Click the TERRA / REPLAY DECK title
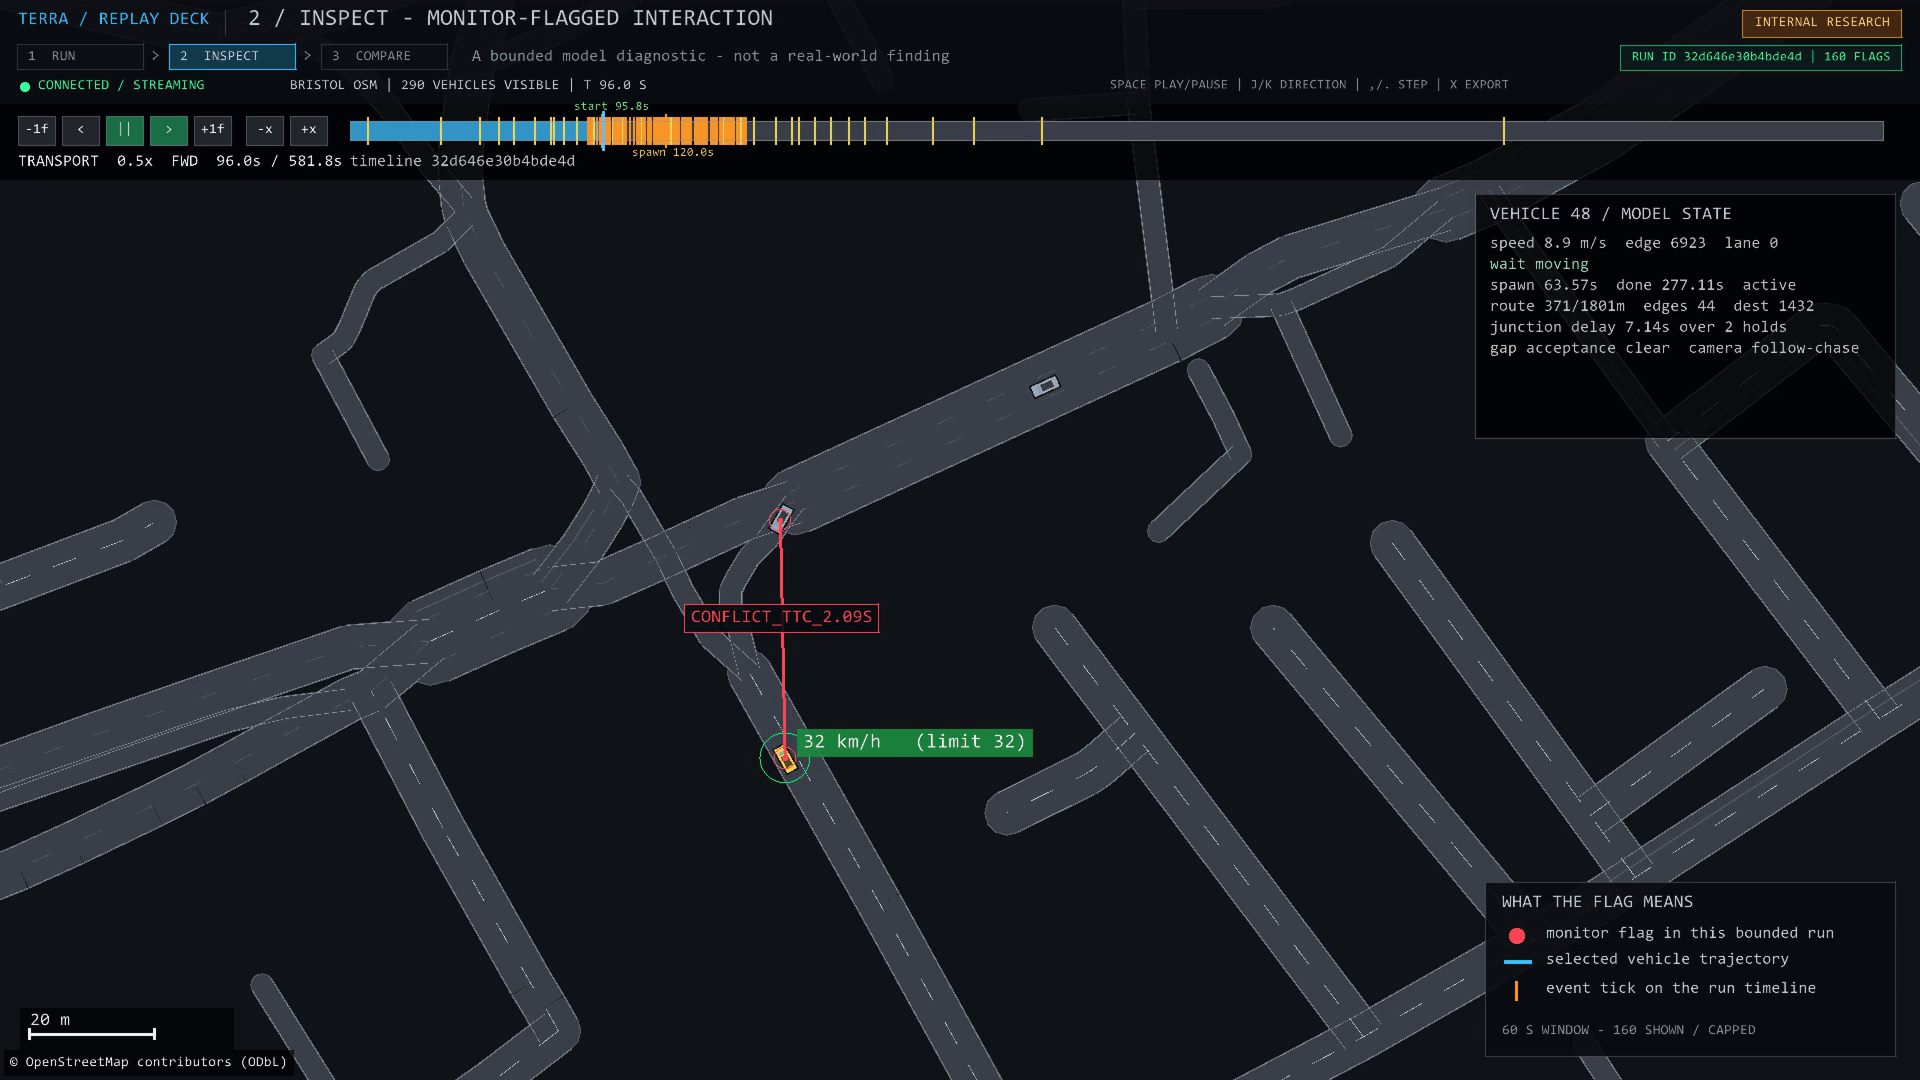Screen dimensions: 1920x1080 (114, 19)
